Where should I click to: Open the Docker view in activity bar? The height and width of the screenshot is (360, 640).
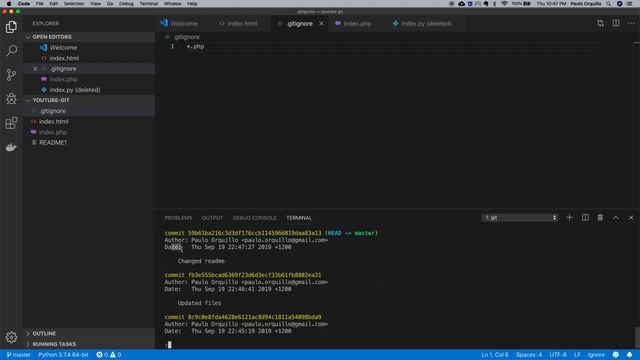(11, 147)
